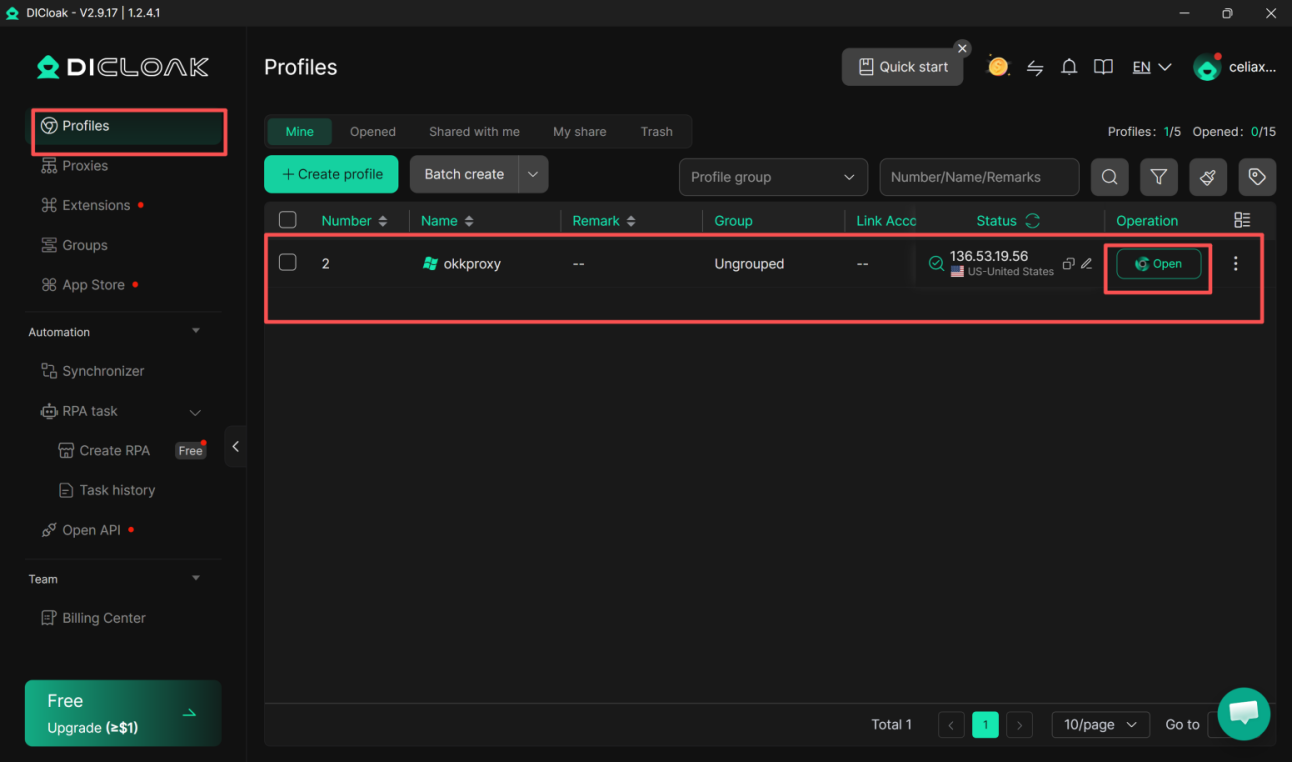Switch to the Opened tab
Screen dimensions: 1293x762
tap(373, 131)
